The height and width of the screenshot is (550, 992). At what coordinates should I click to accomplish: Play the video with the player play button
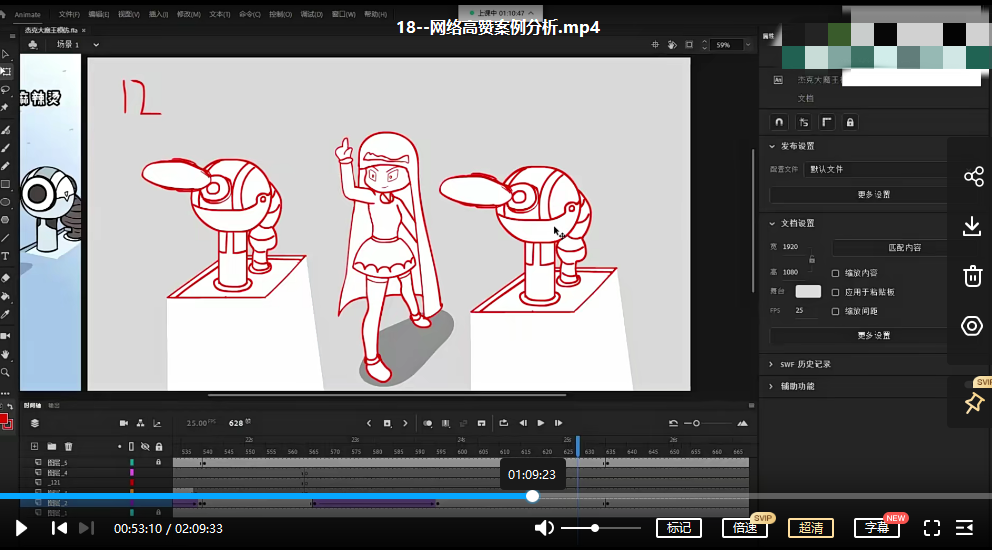pos(21,528)
